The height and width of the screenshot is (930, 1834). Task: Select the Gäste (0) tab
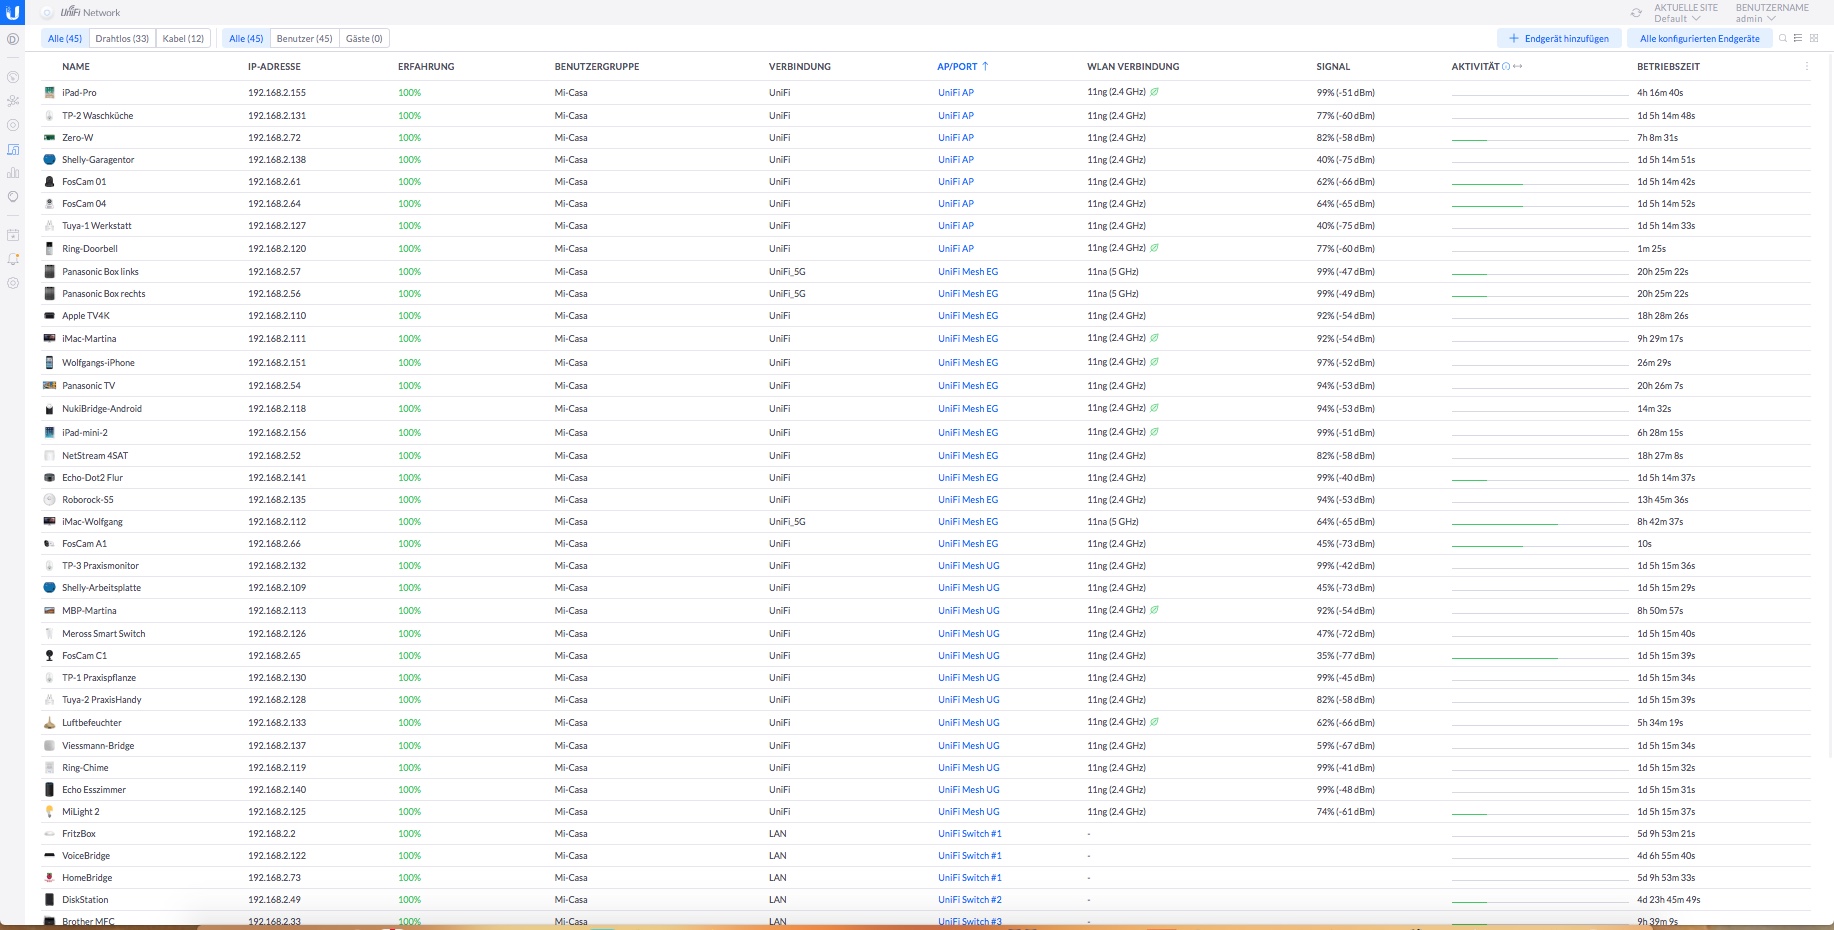coord(364,38)
